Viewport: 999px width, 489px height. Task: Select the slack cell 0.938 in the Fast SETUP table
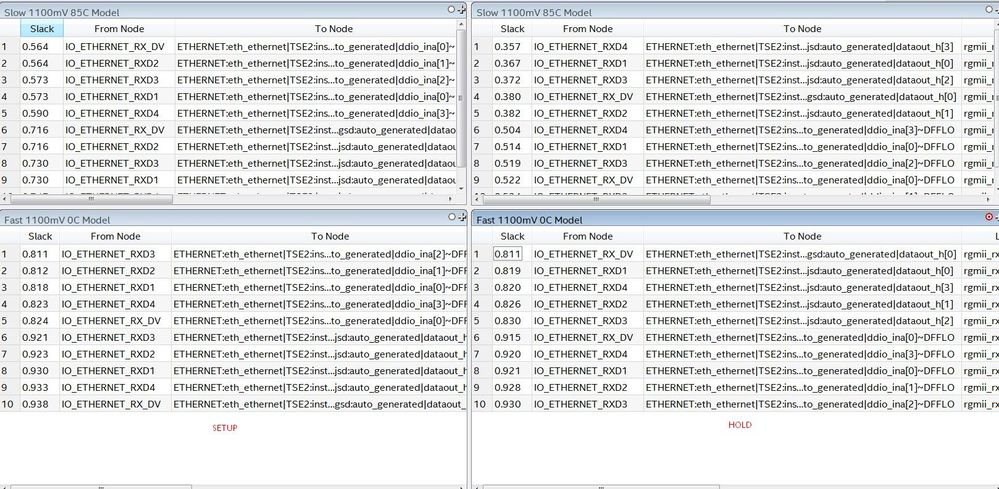(x=40, y=404)
